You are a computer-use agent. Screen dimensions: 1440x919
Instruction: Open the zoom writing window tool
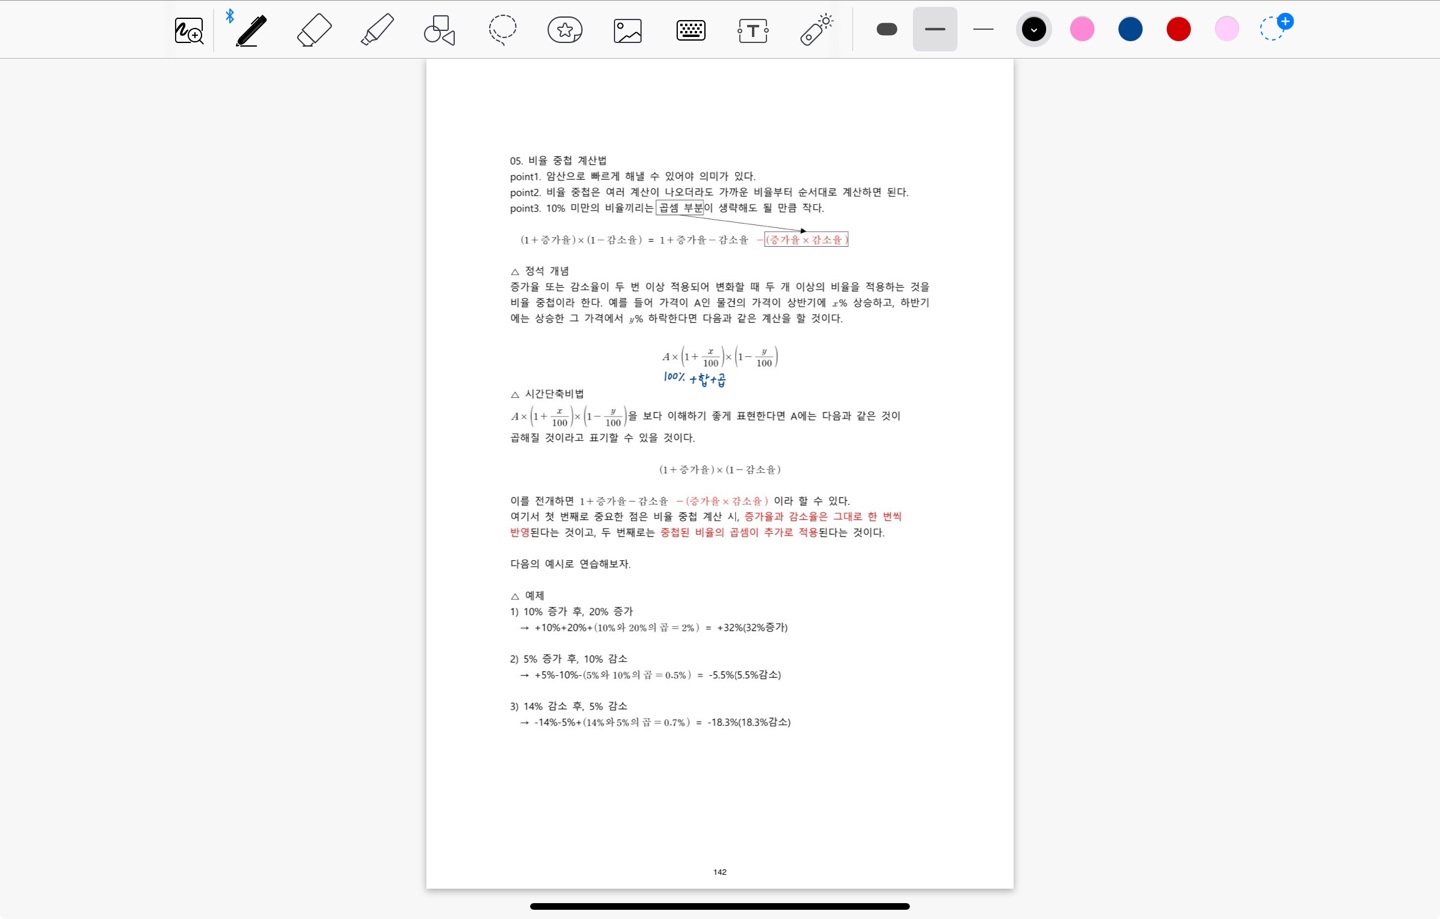(x=189, y=31)
